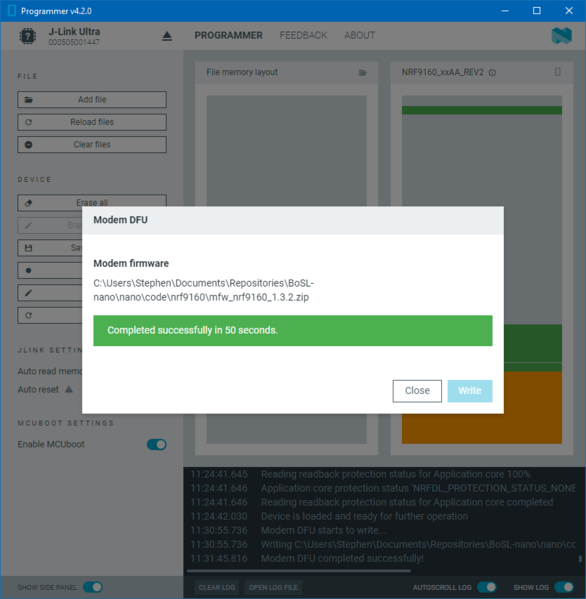Click the Reload files button
This screenshot has width=586, height=599.
[92, 122]
